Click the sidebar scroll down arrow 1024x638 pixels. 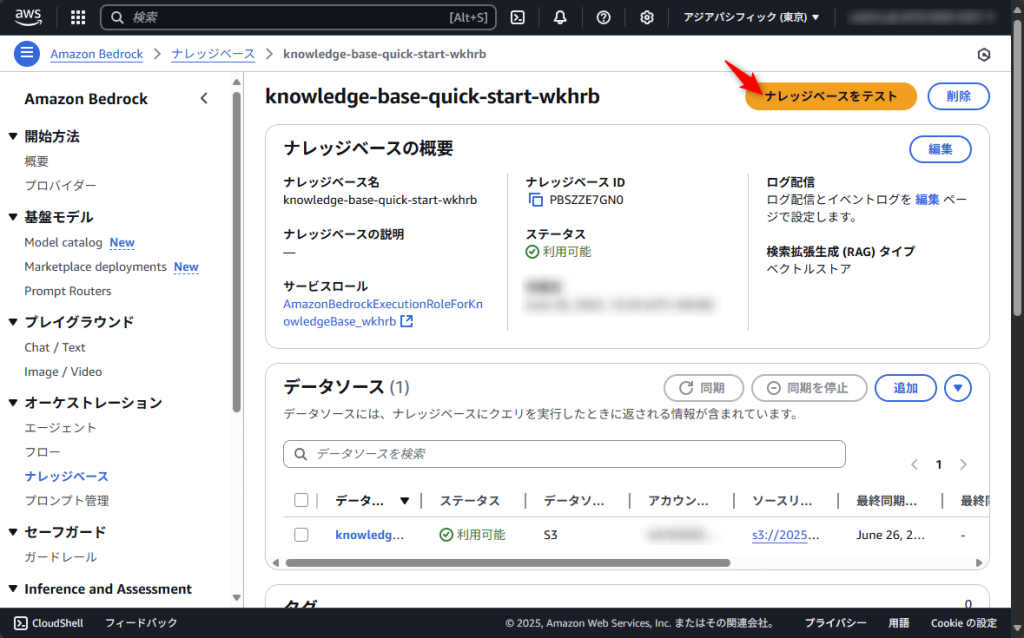click(236, 598)
